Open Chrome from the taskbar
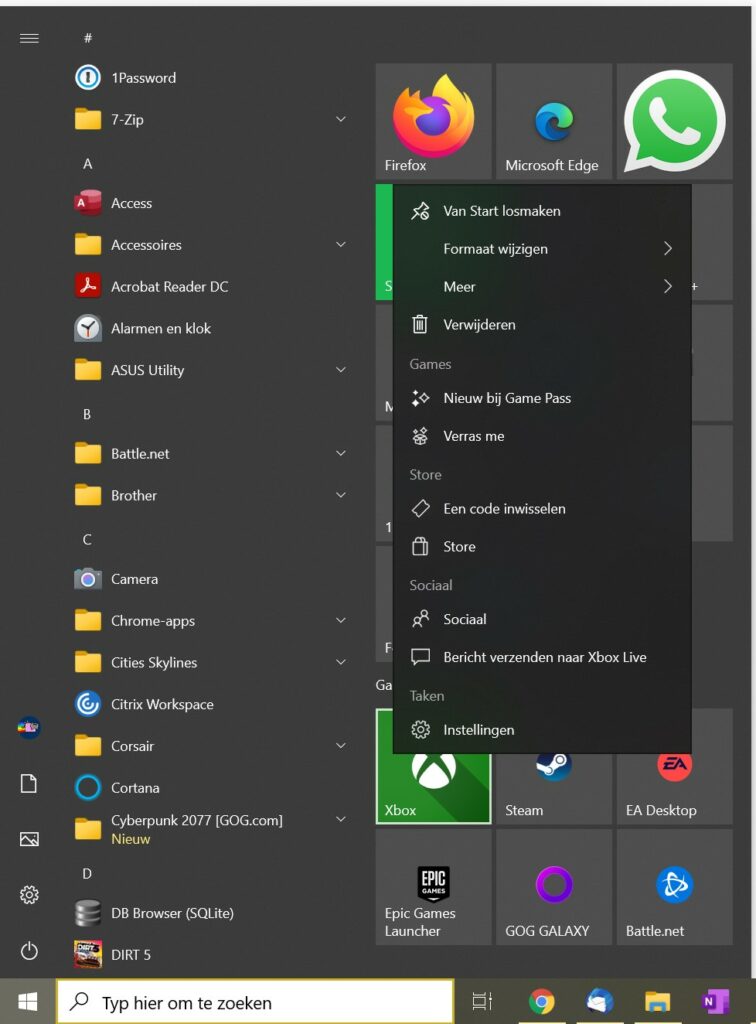The image size is (756, 1024). tap(541, 1001)
